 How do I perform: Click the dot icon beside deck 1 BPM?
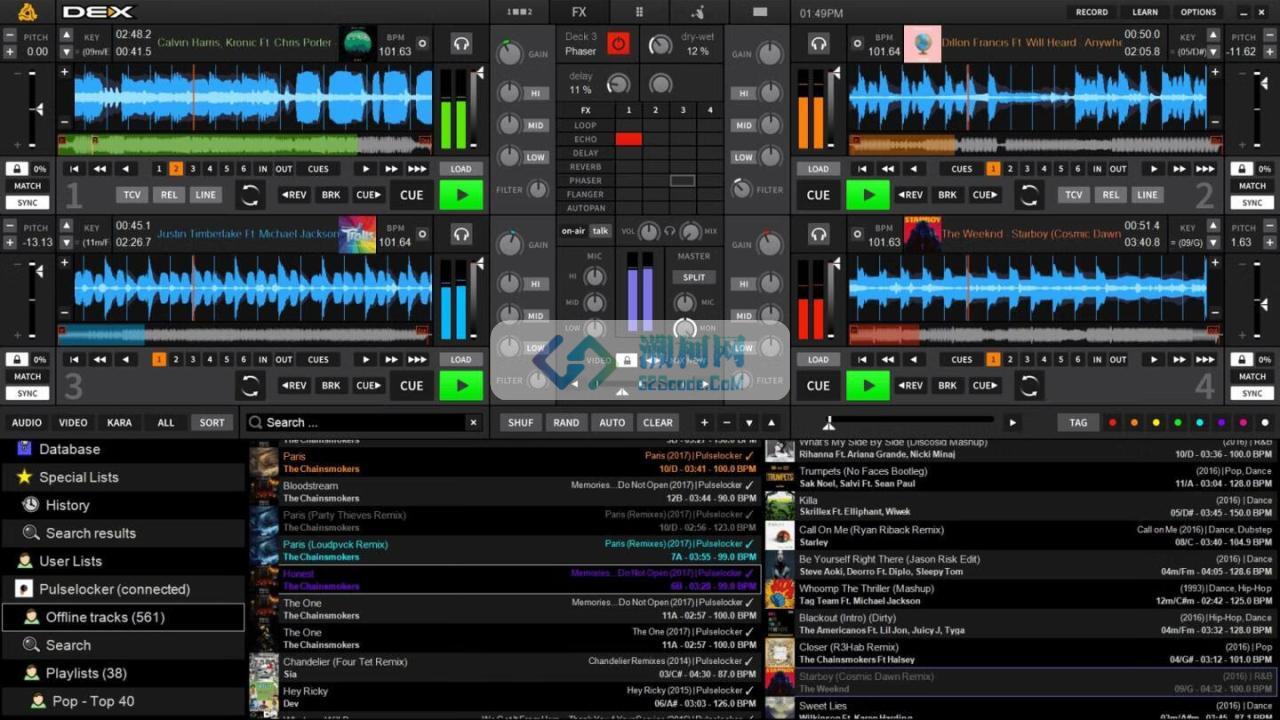coord(422,44)
